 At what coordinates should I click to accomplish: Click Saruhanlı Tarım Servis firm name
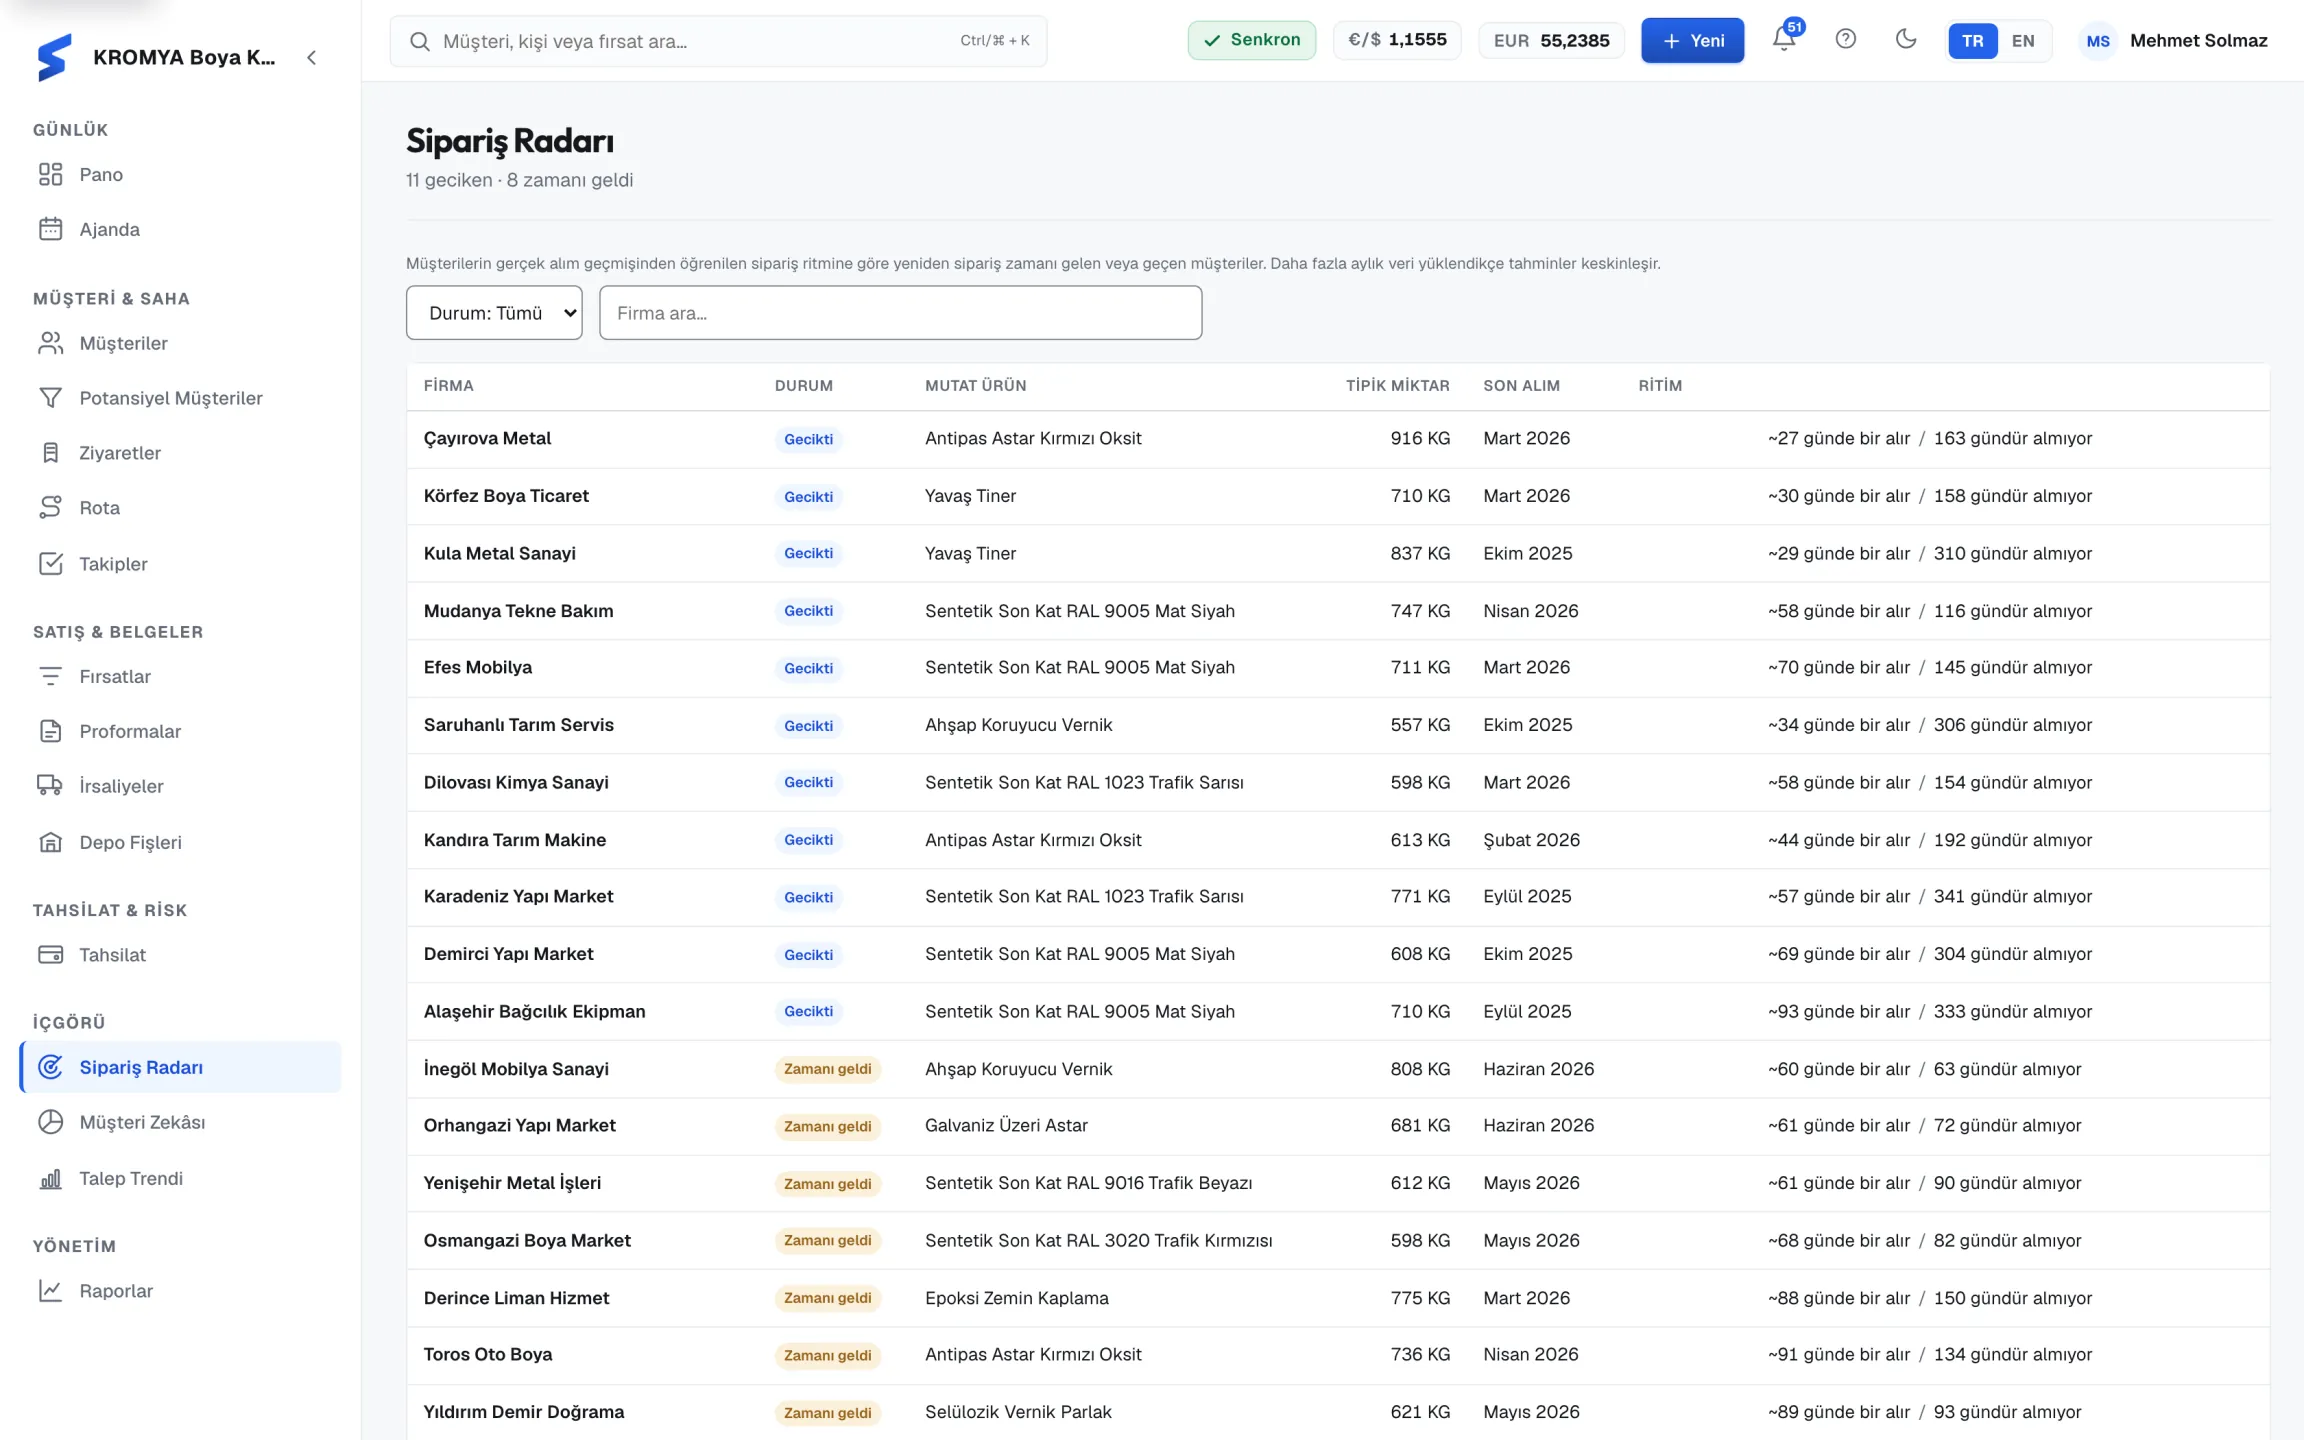519,725
